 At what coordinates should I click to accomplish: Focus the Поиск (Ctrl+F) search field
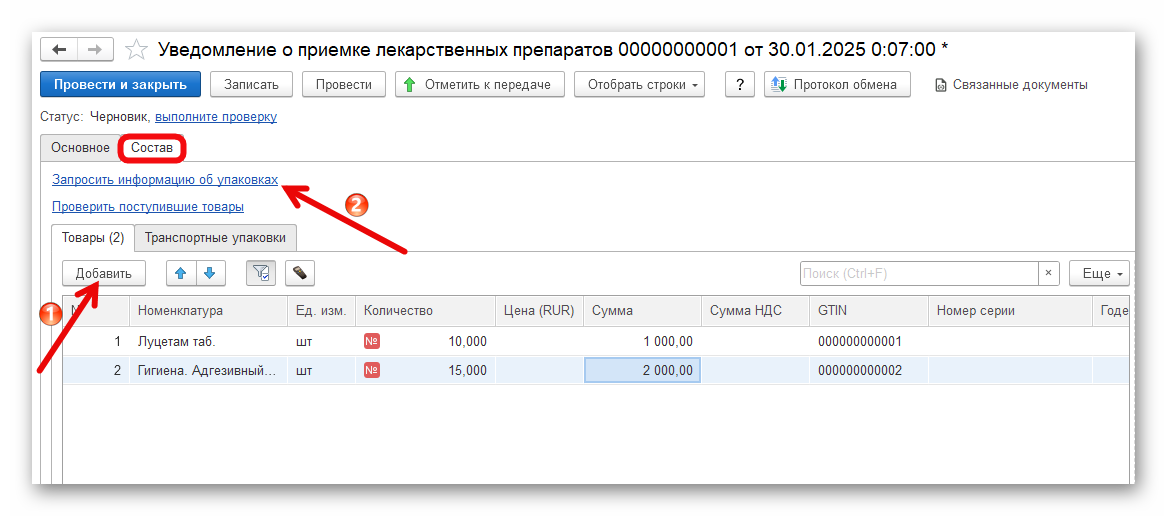[919, 273]
